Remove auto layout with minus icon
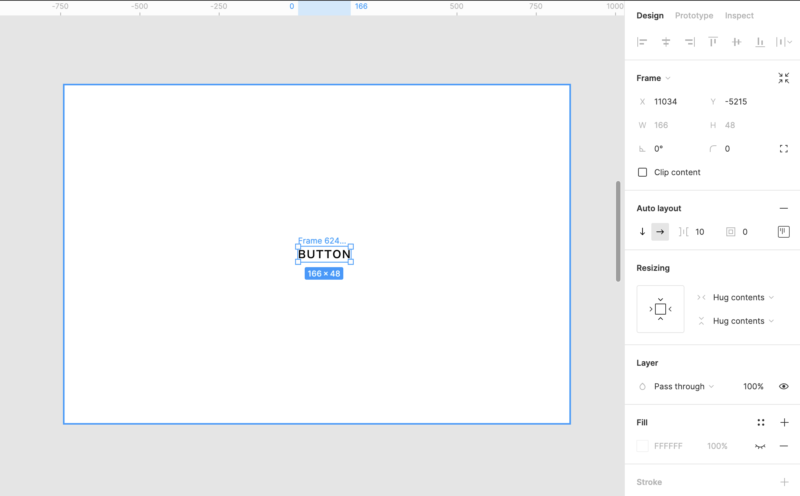The image size is (800, 496). tap(784, 208)
